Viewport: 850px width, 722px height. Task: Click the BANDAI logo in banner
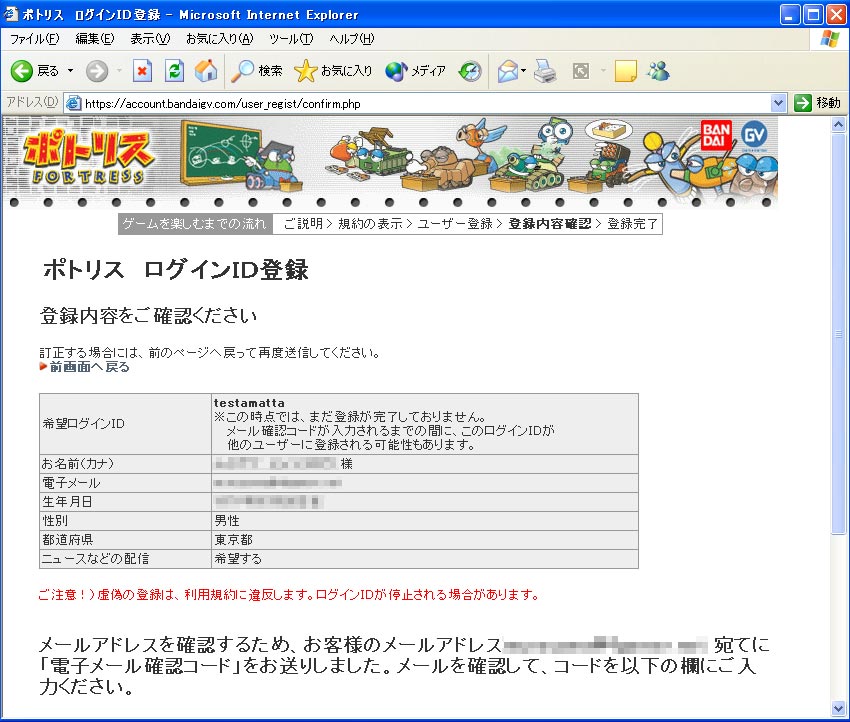click(x=717, y=135)
